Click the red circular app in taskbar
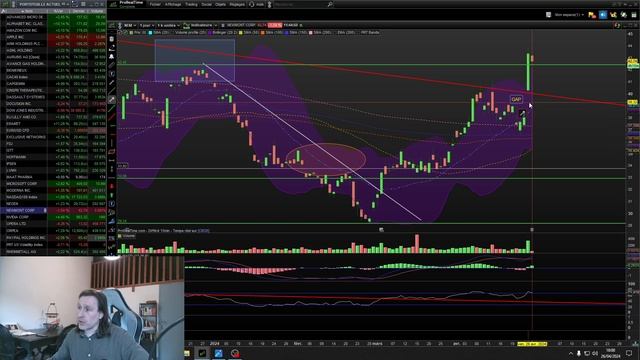The width and height of the screenshot is (640, 360). point(235,353)
